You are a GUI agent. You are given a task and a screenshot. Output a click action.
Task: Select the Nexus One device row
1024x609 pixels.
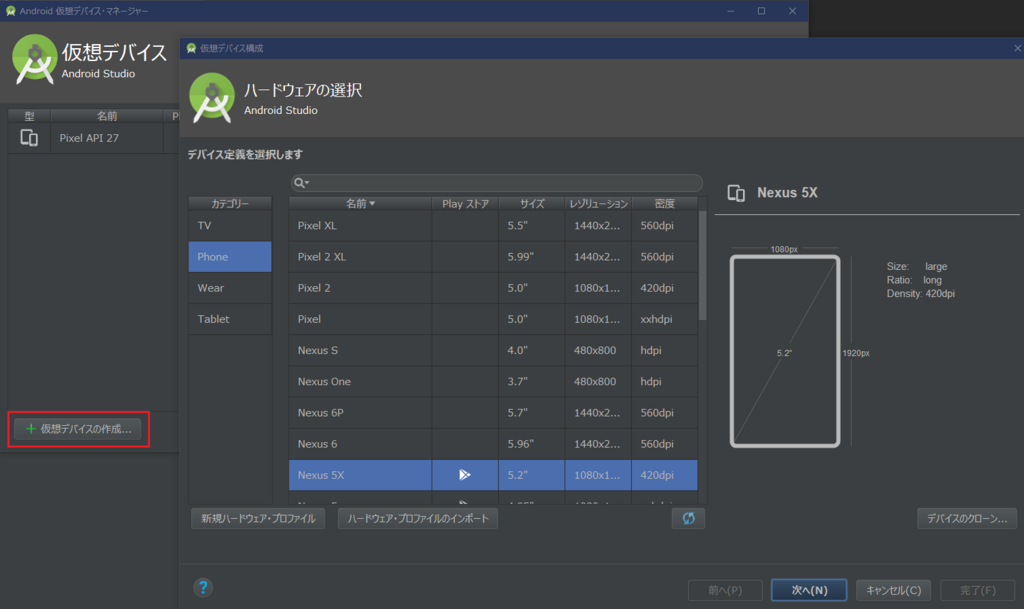(x=493, y=381)
